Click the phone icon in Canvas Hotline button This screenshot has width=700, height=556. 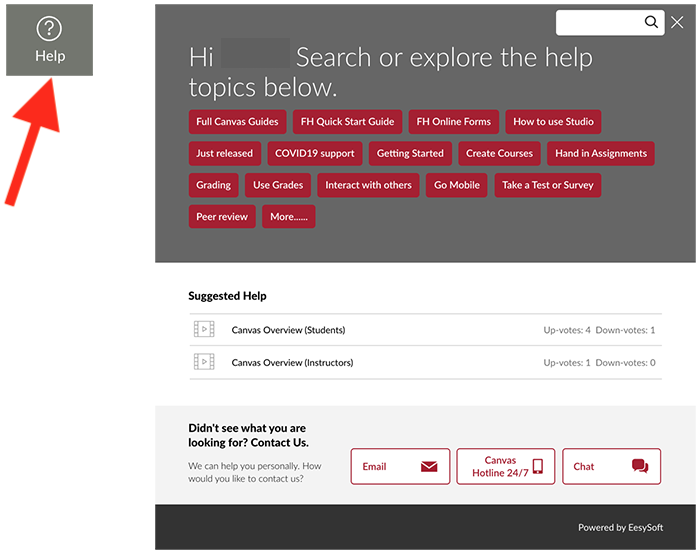(x=538, y=466)
